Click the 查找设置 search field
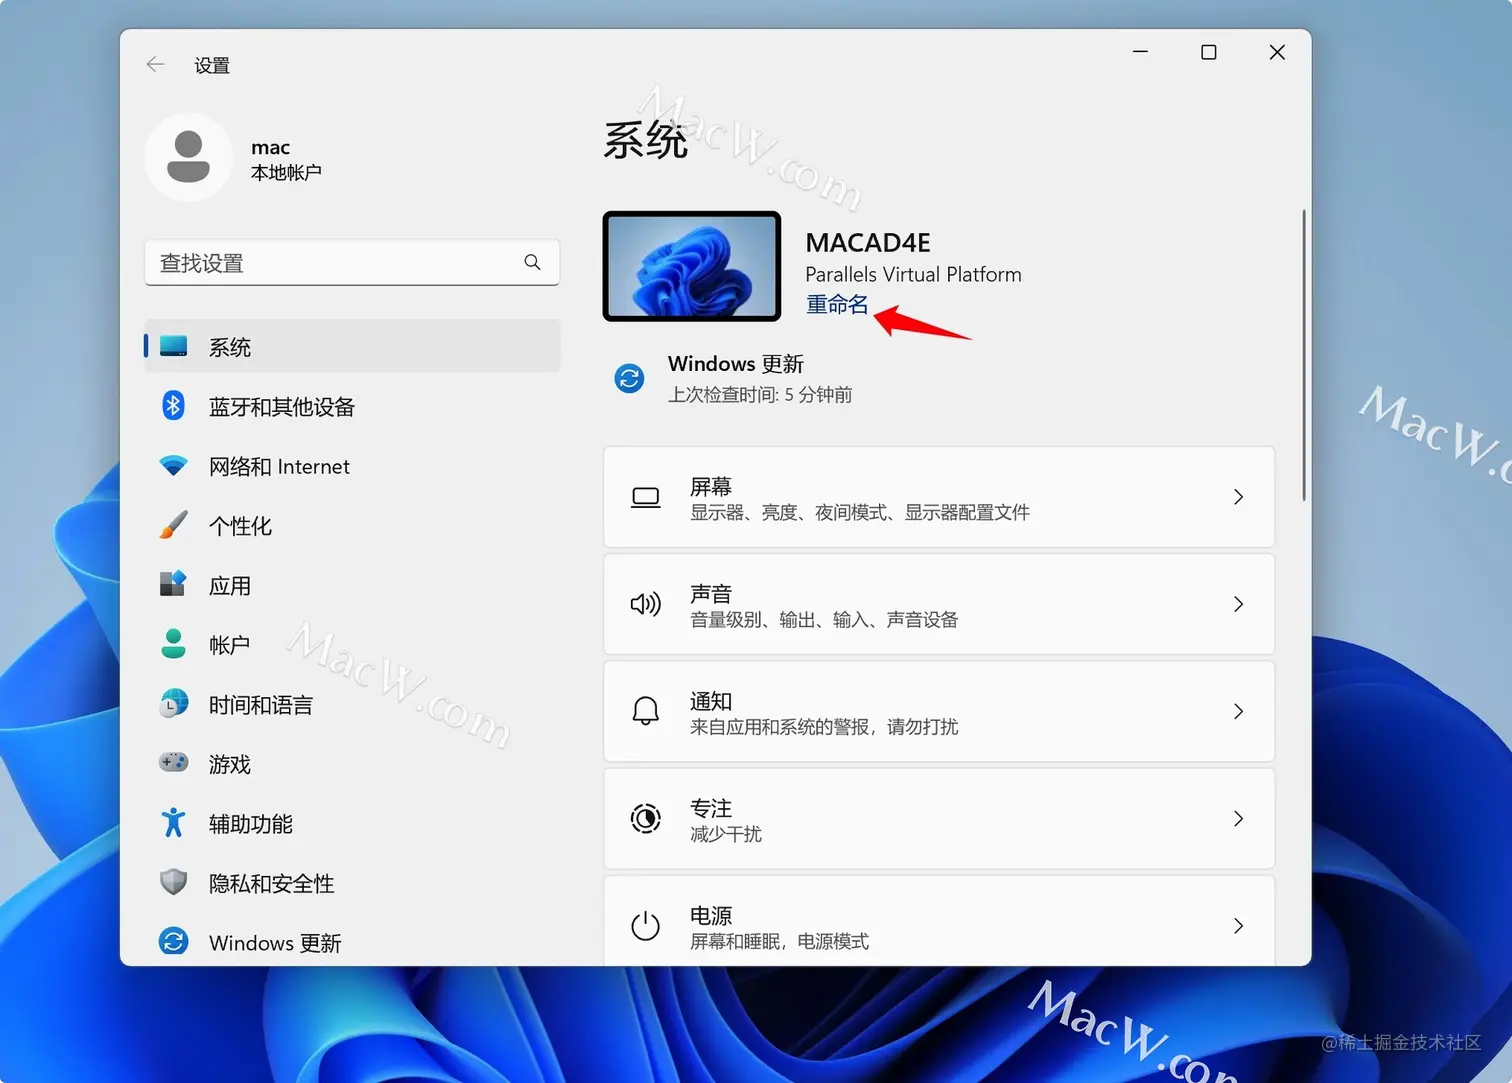Screen dimensions: 1512x1083 pos(352,262)
